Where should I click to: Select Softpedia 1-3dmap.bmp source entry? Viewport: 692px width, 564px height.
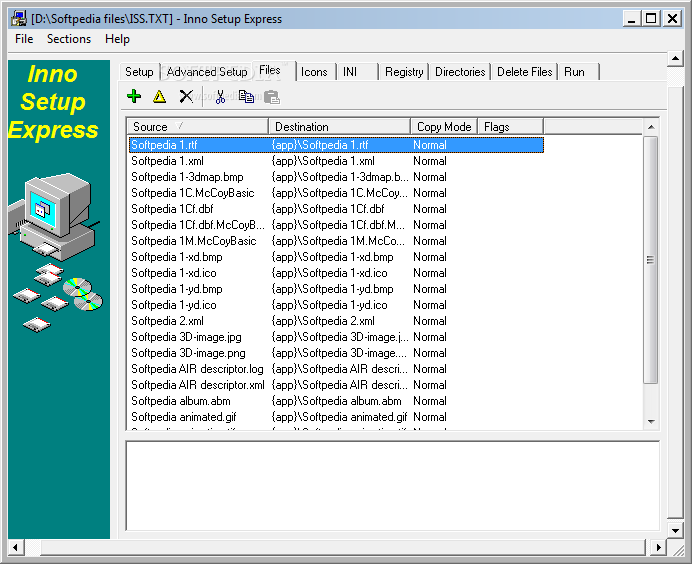[187, 177]
